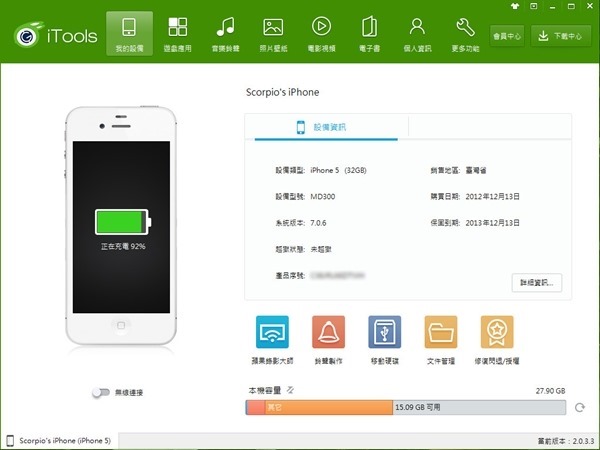Open the 遊戲應用 apps section
The width and height of the screenshot is (600, 450).
tap(178, 34)
